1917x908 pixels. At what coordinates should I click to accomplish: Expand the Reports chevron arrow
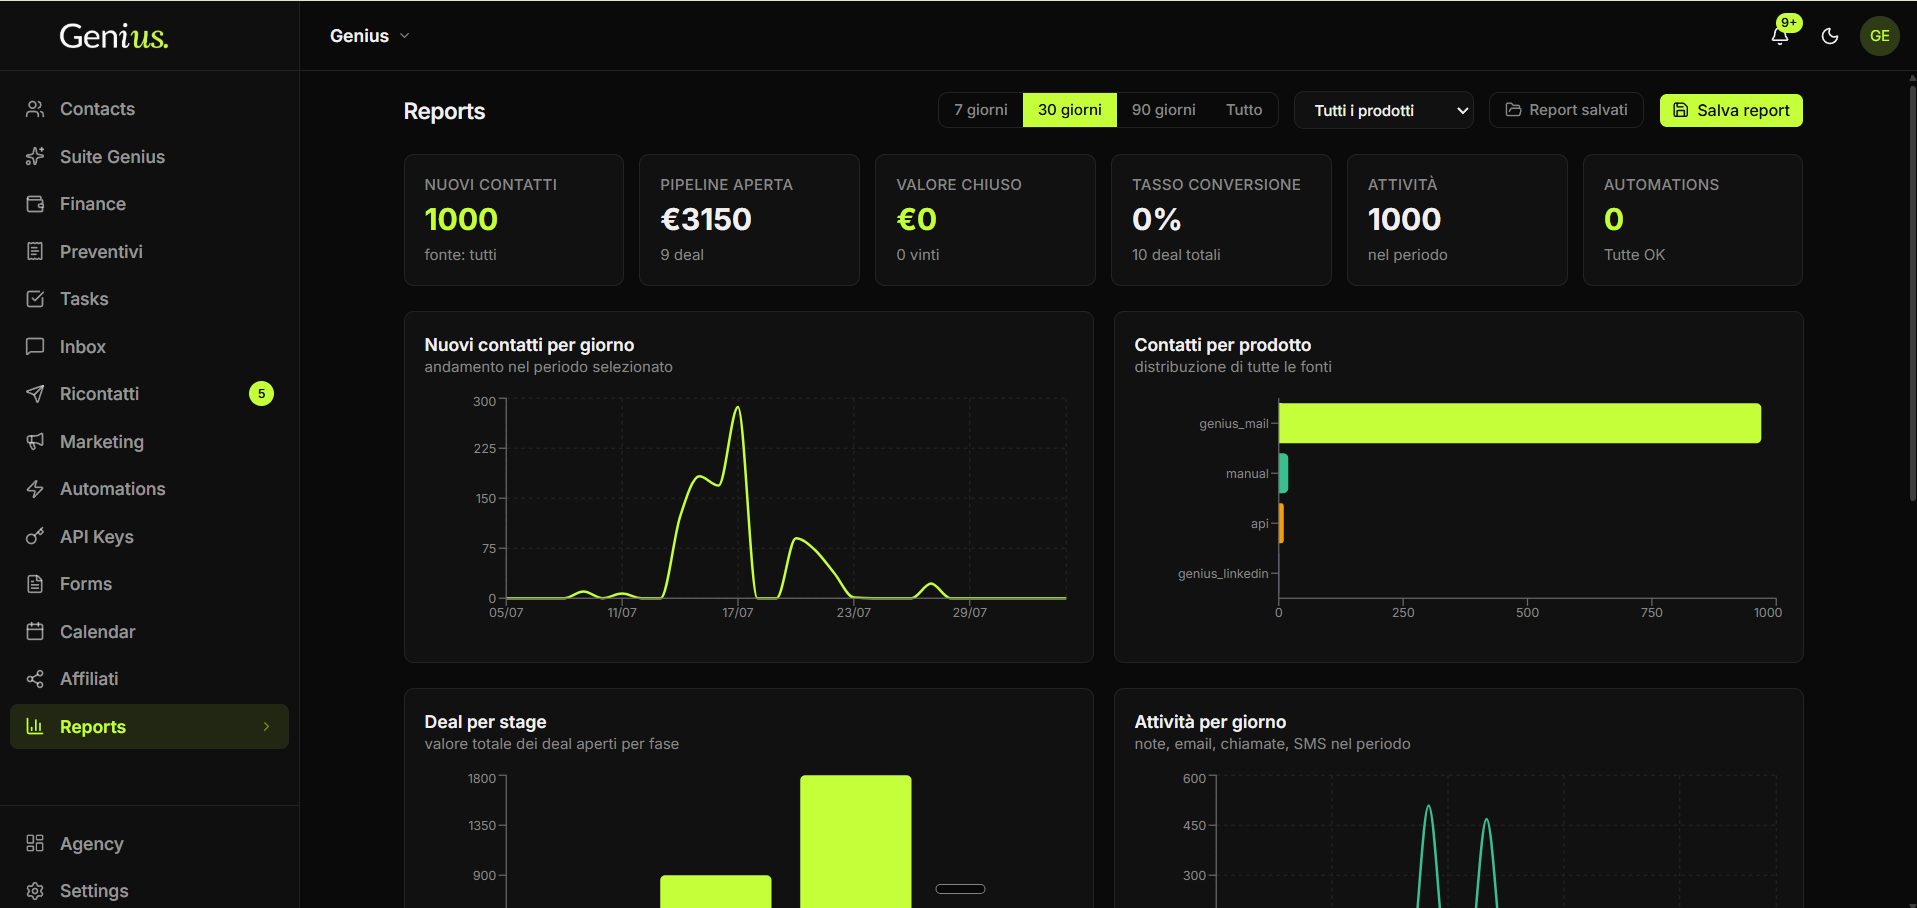point(266,727)
